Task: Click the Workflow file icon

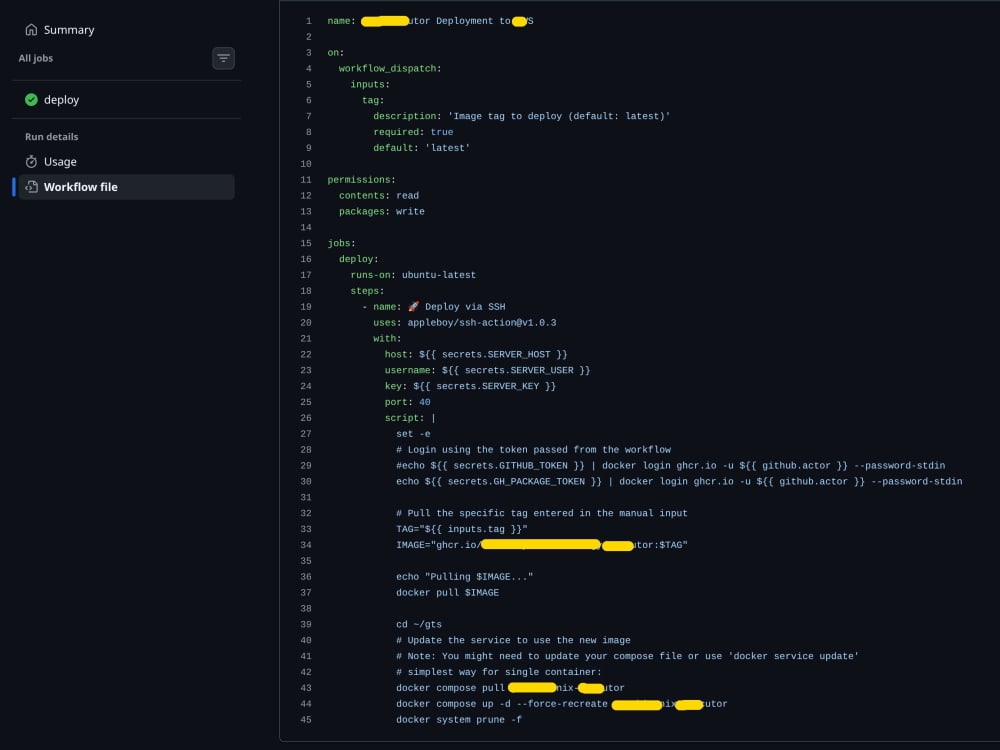Action: [31, 187]
